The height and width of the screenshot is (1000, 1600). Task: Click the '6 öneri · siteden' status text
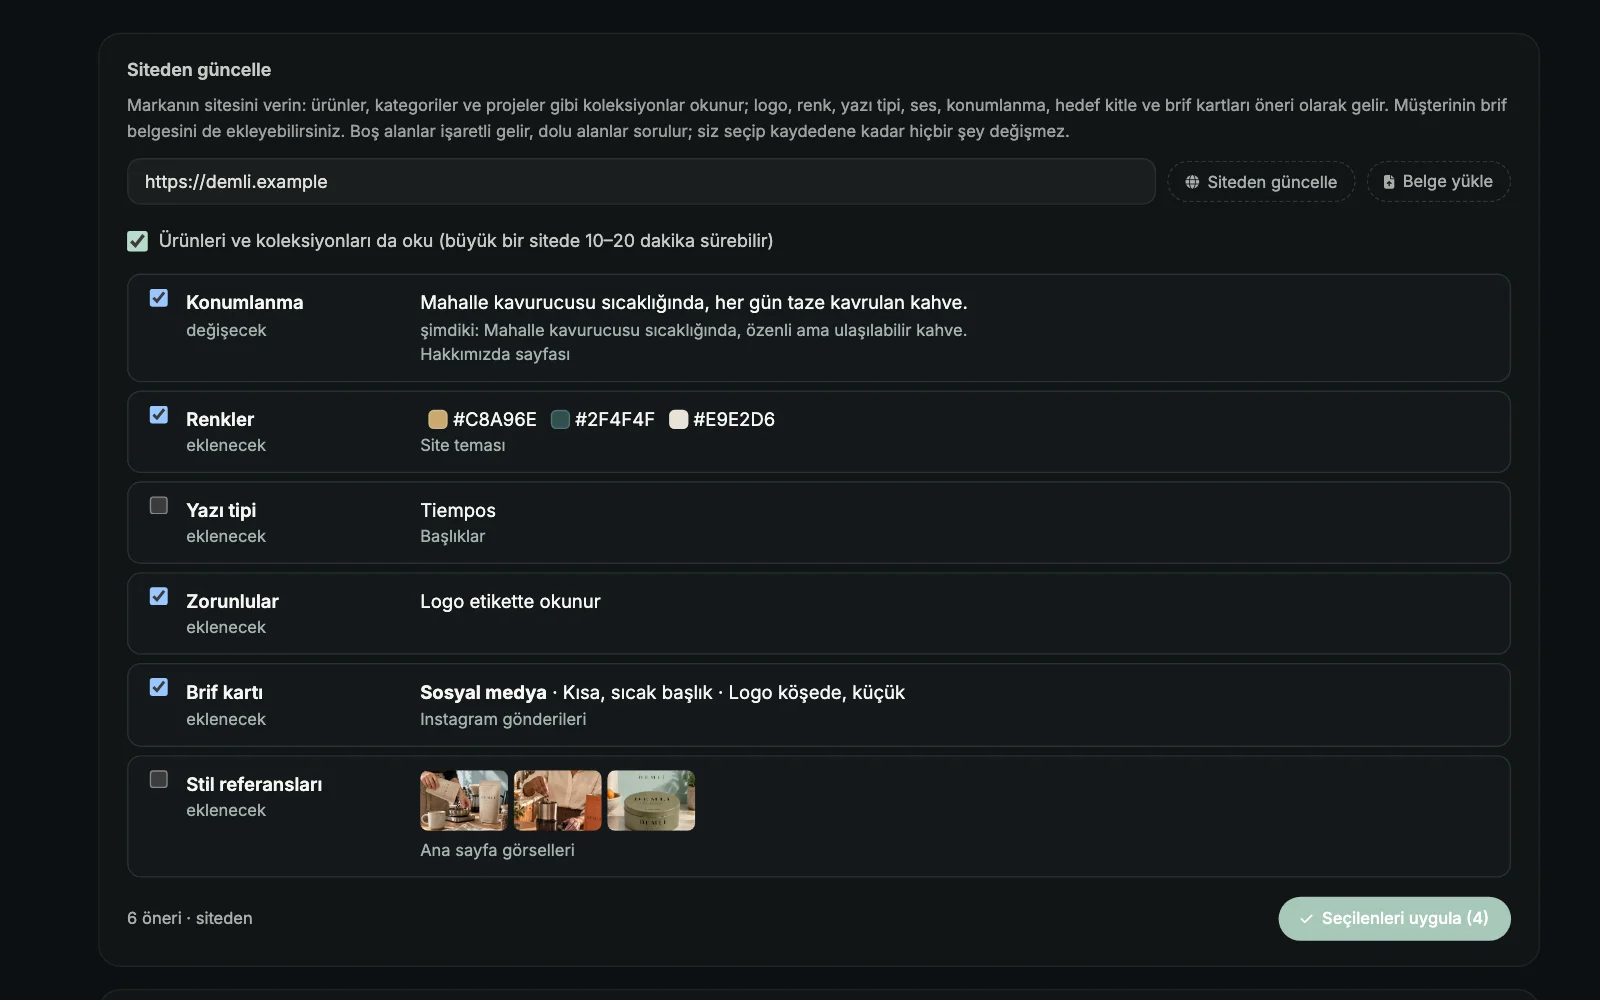(190, 919)
